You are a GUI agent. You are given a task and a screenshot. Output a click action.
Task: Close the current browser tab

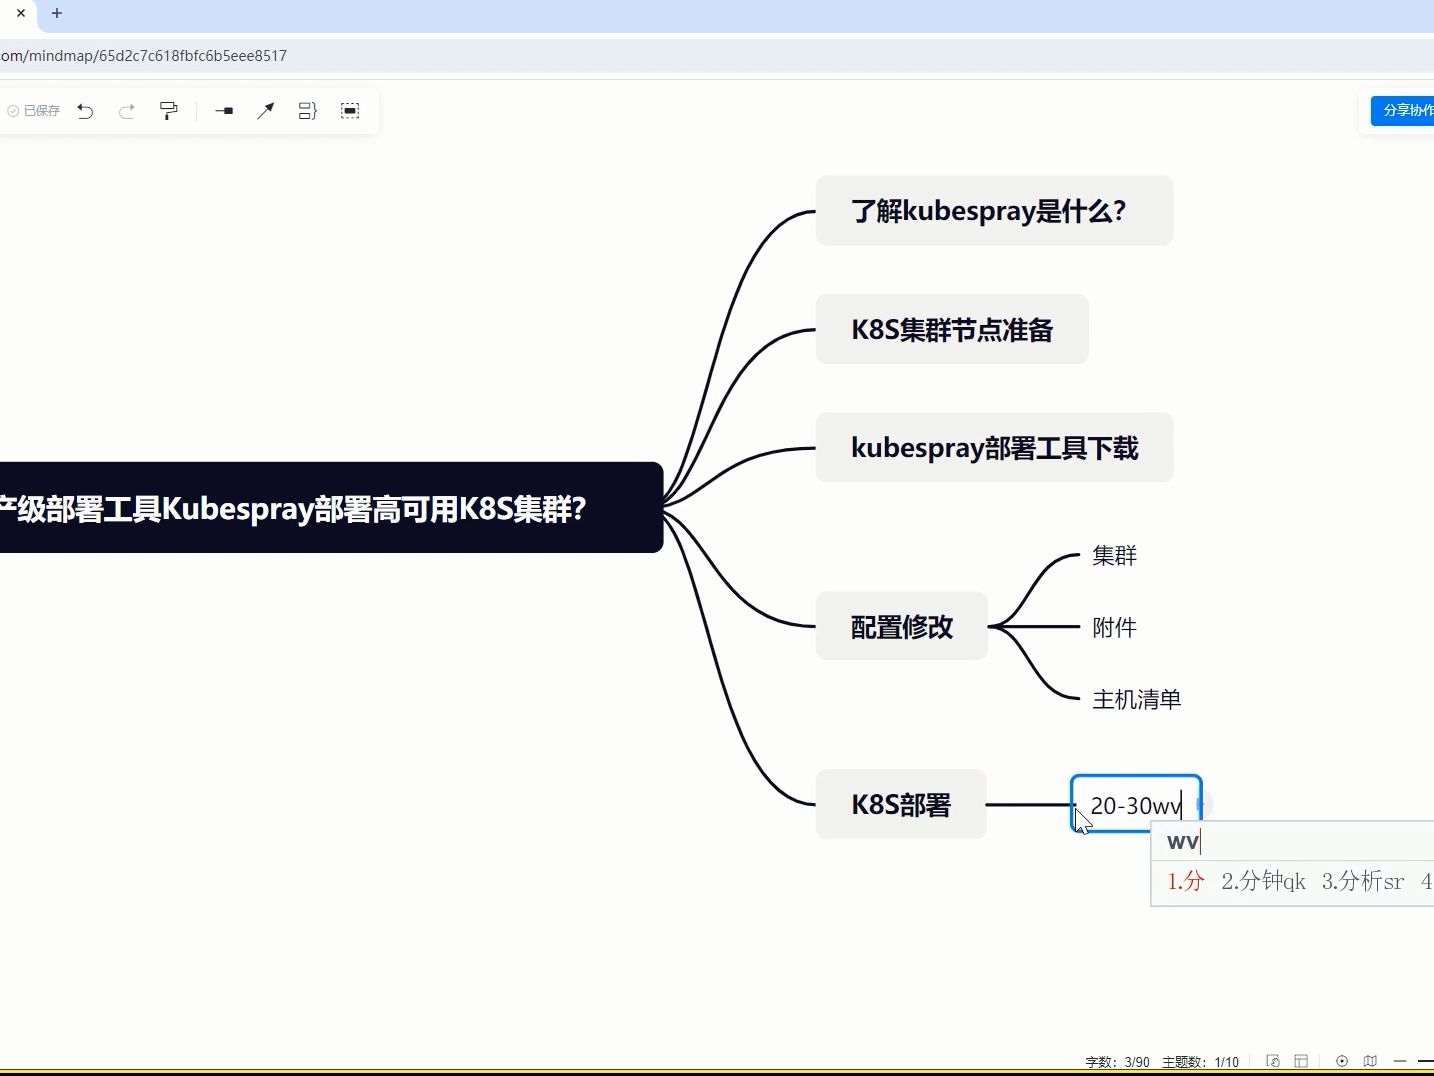(x=21, y=13)
